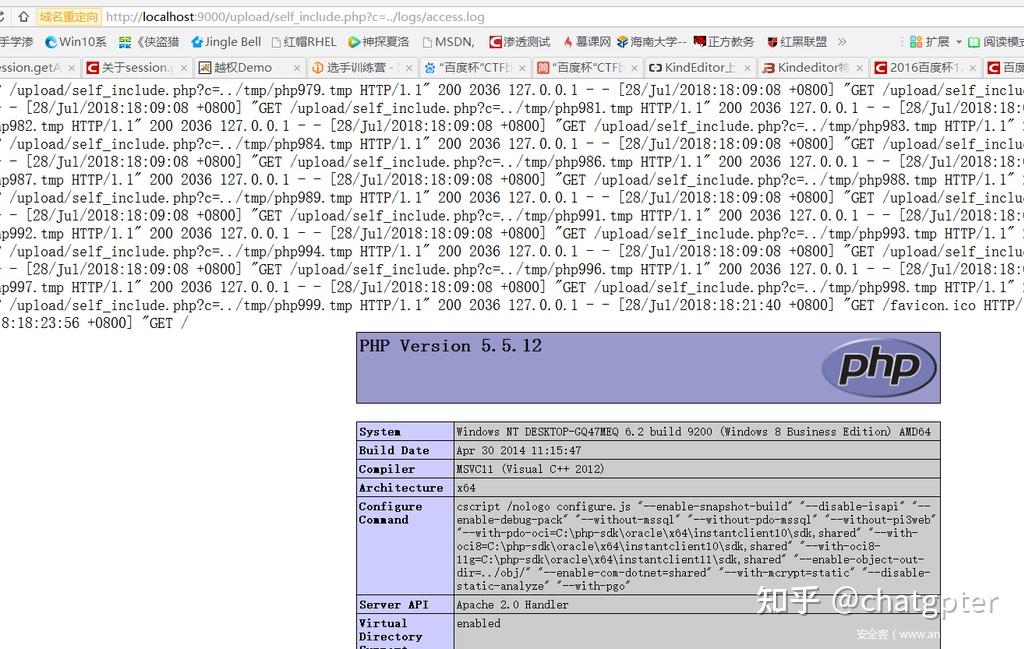Click the PHP Version 5.5.12 heading

click(451, 346)
